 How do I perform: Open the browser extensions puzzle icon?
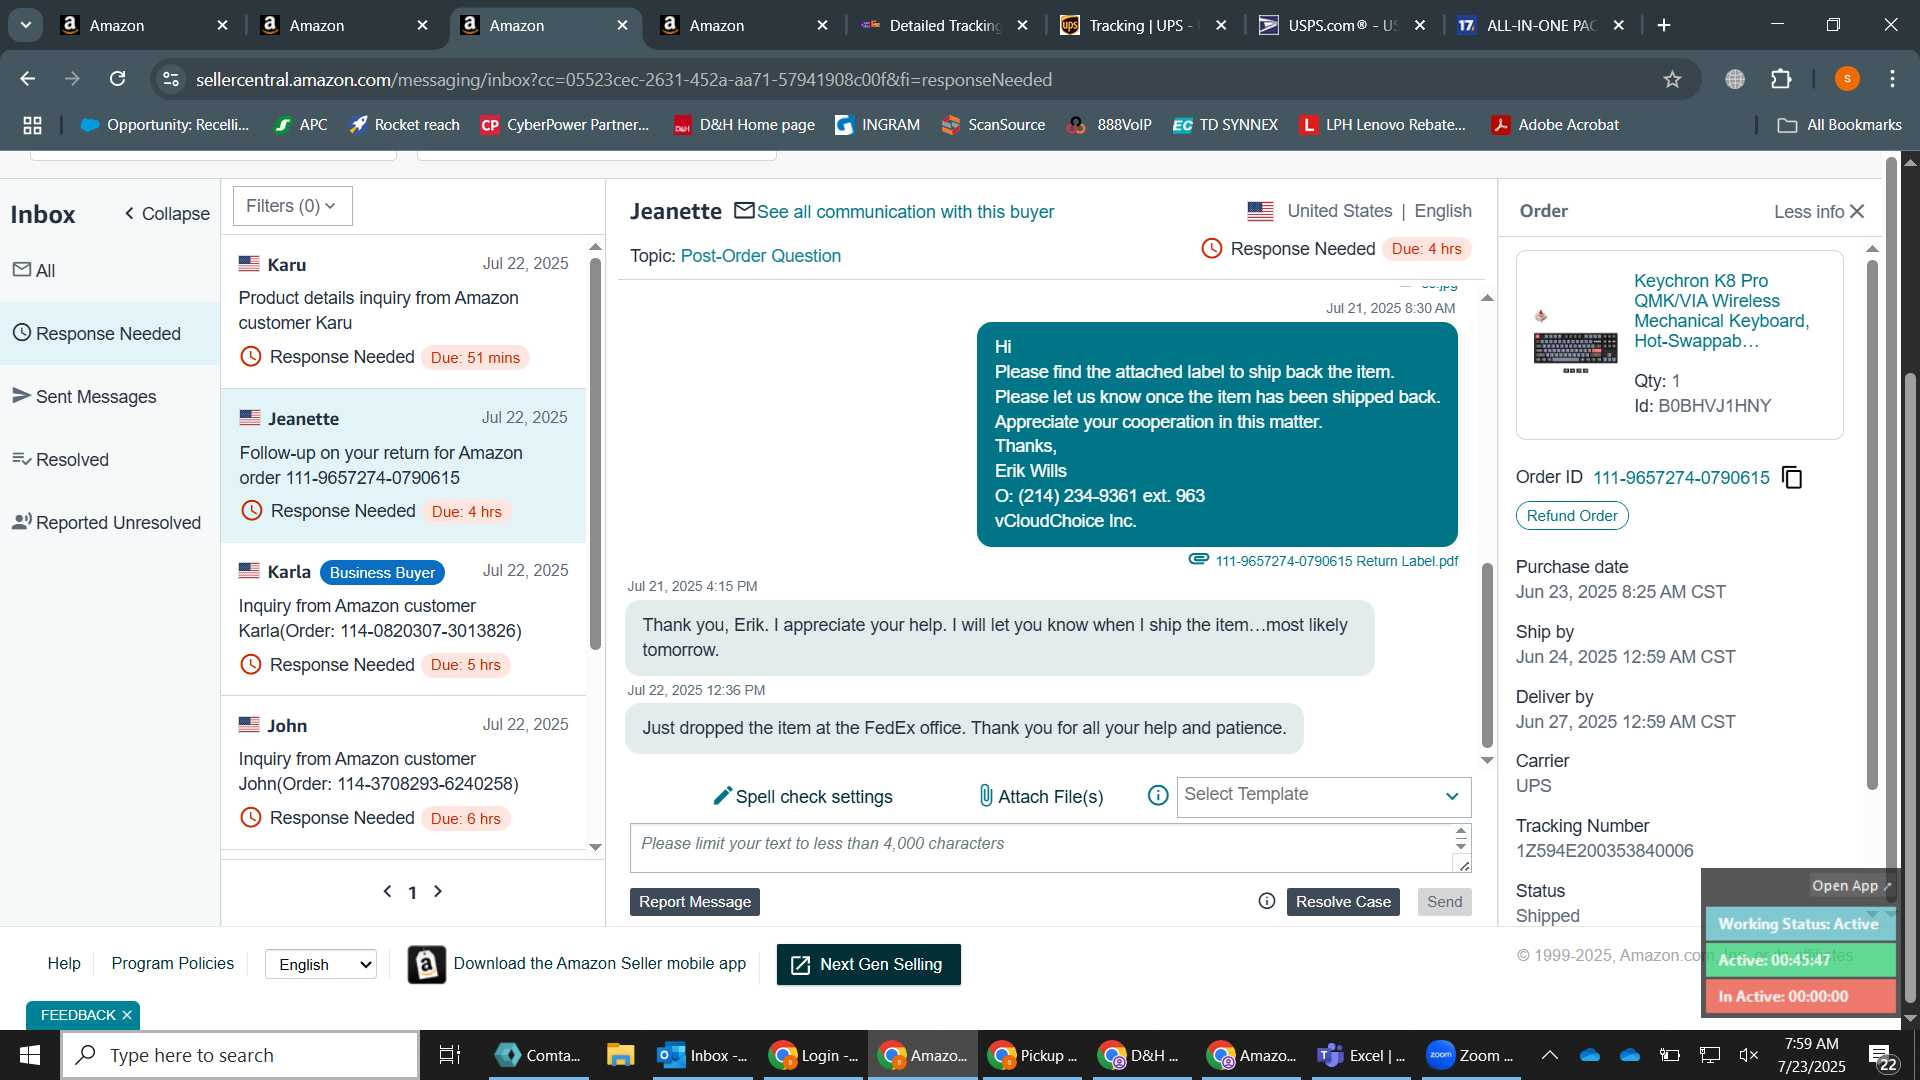(x=1781, y=79)
